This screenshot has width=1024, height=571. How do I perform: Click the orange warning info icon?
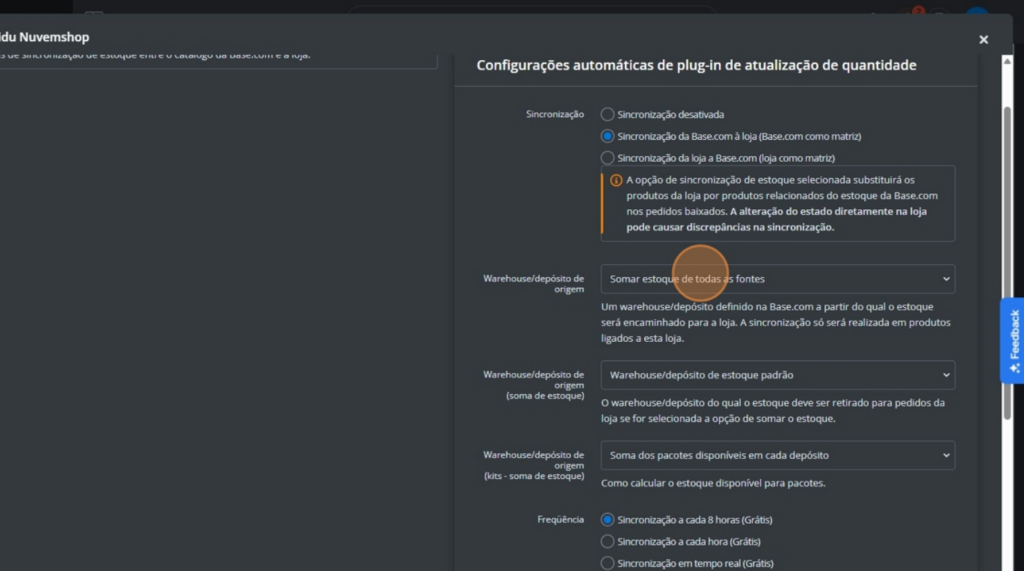[616, 180]
